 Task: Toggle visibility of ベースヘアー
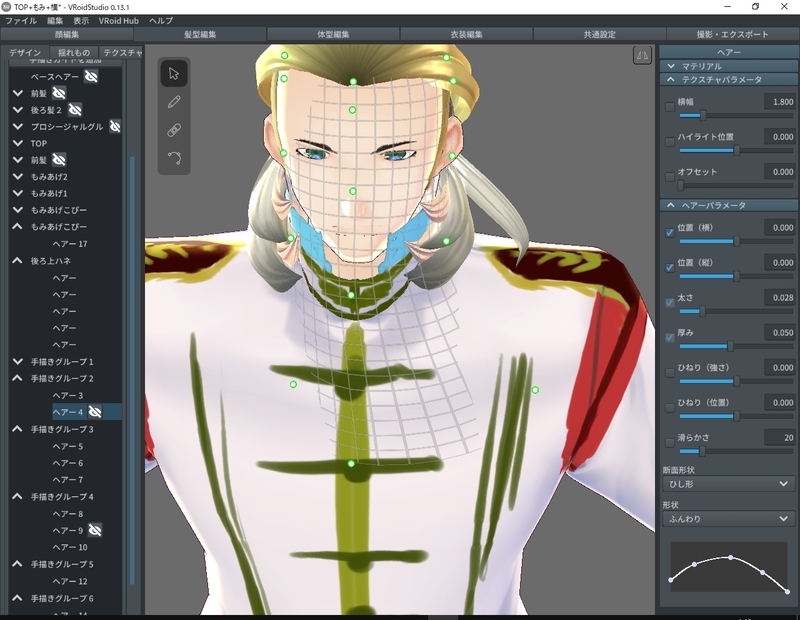pyautogui.click(x=91, y=77)
